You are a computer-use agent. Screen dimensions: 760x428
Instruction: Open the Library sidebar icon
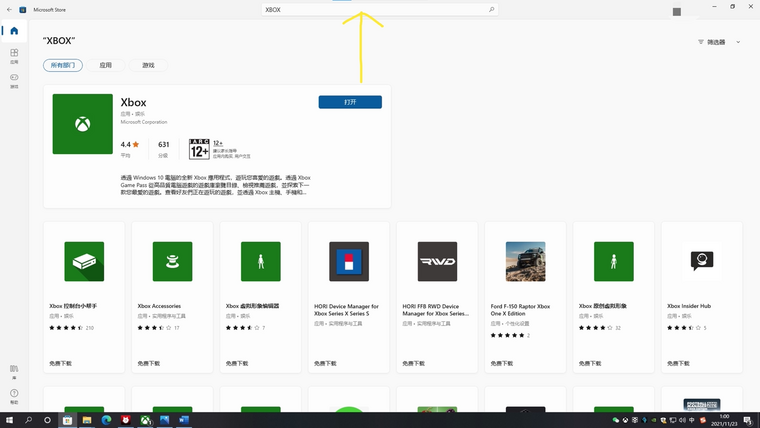(x=14, y=372)
